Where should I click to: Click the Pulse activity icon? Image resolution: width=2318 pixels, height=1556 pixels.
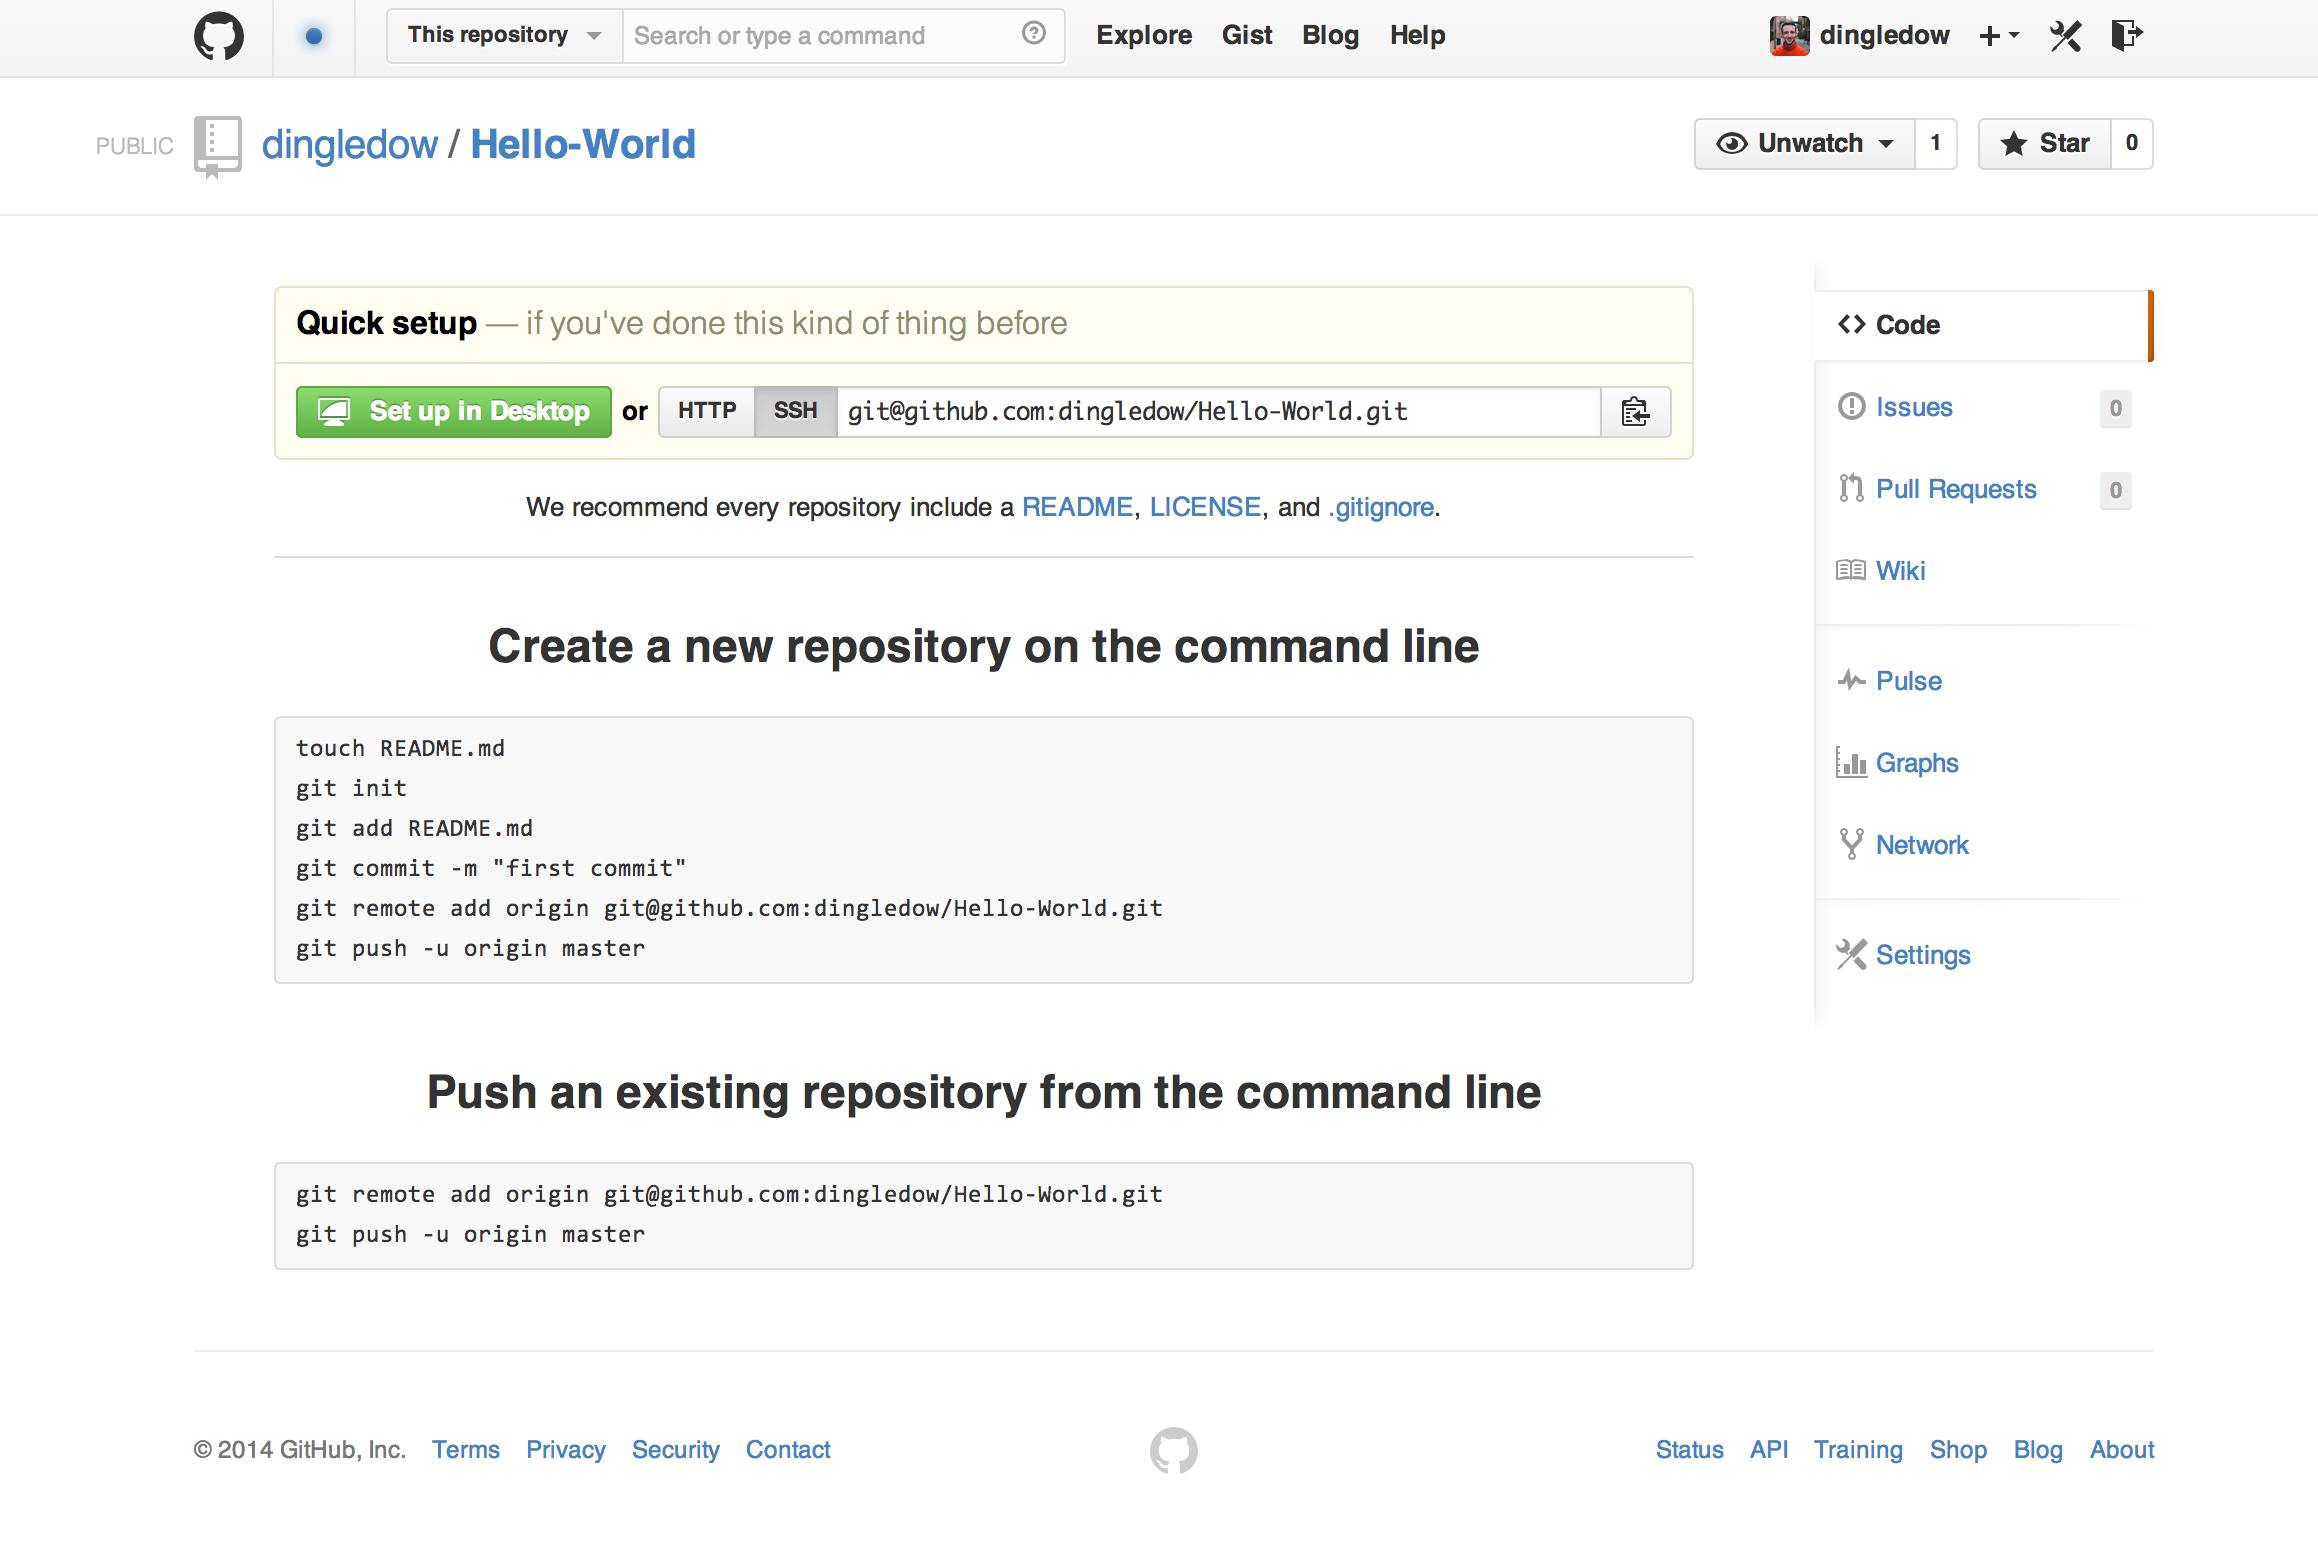pyautogui.click(x=1851, y=681)
